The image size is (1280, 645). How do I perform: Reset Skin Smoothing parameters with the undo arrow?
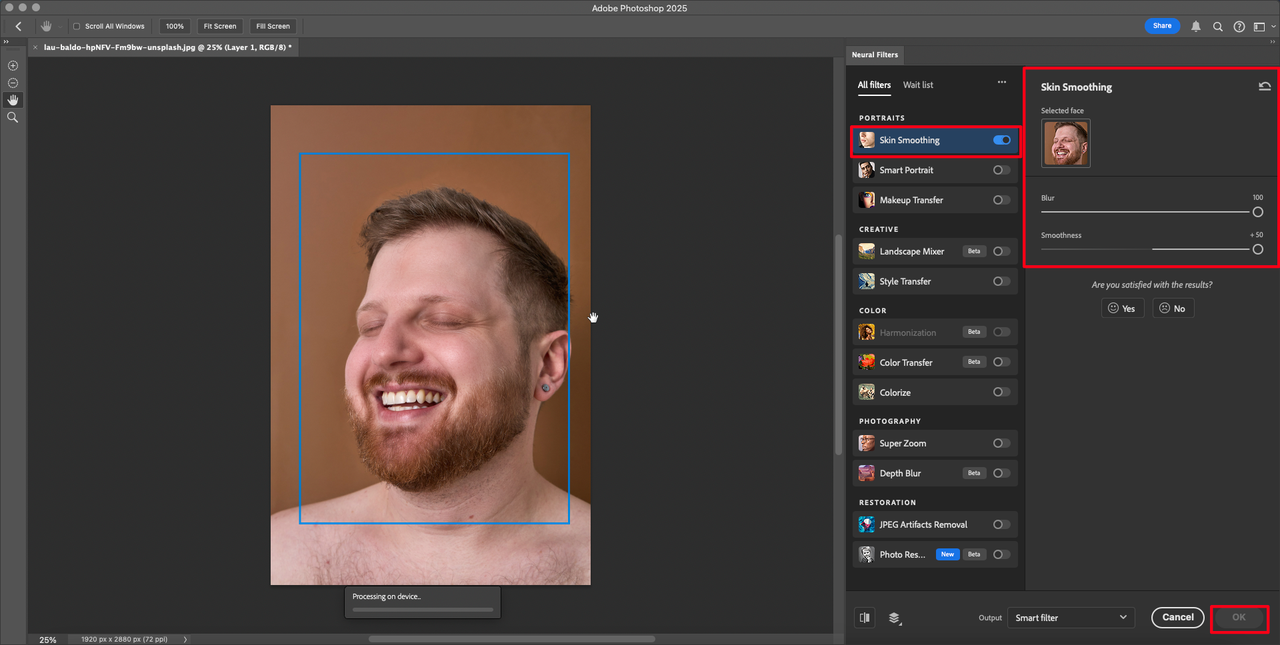point(1265,87)
